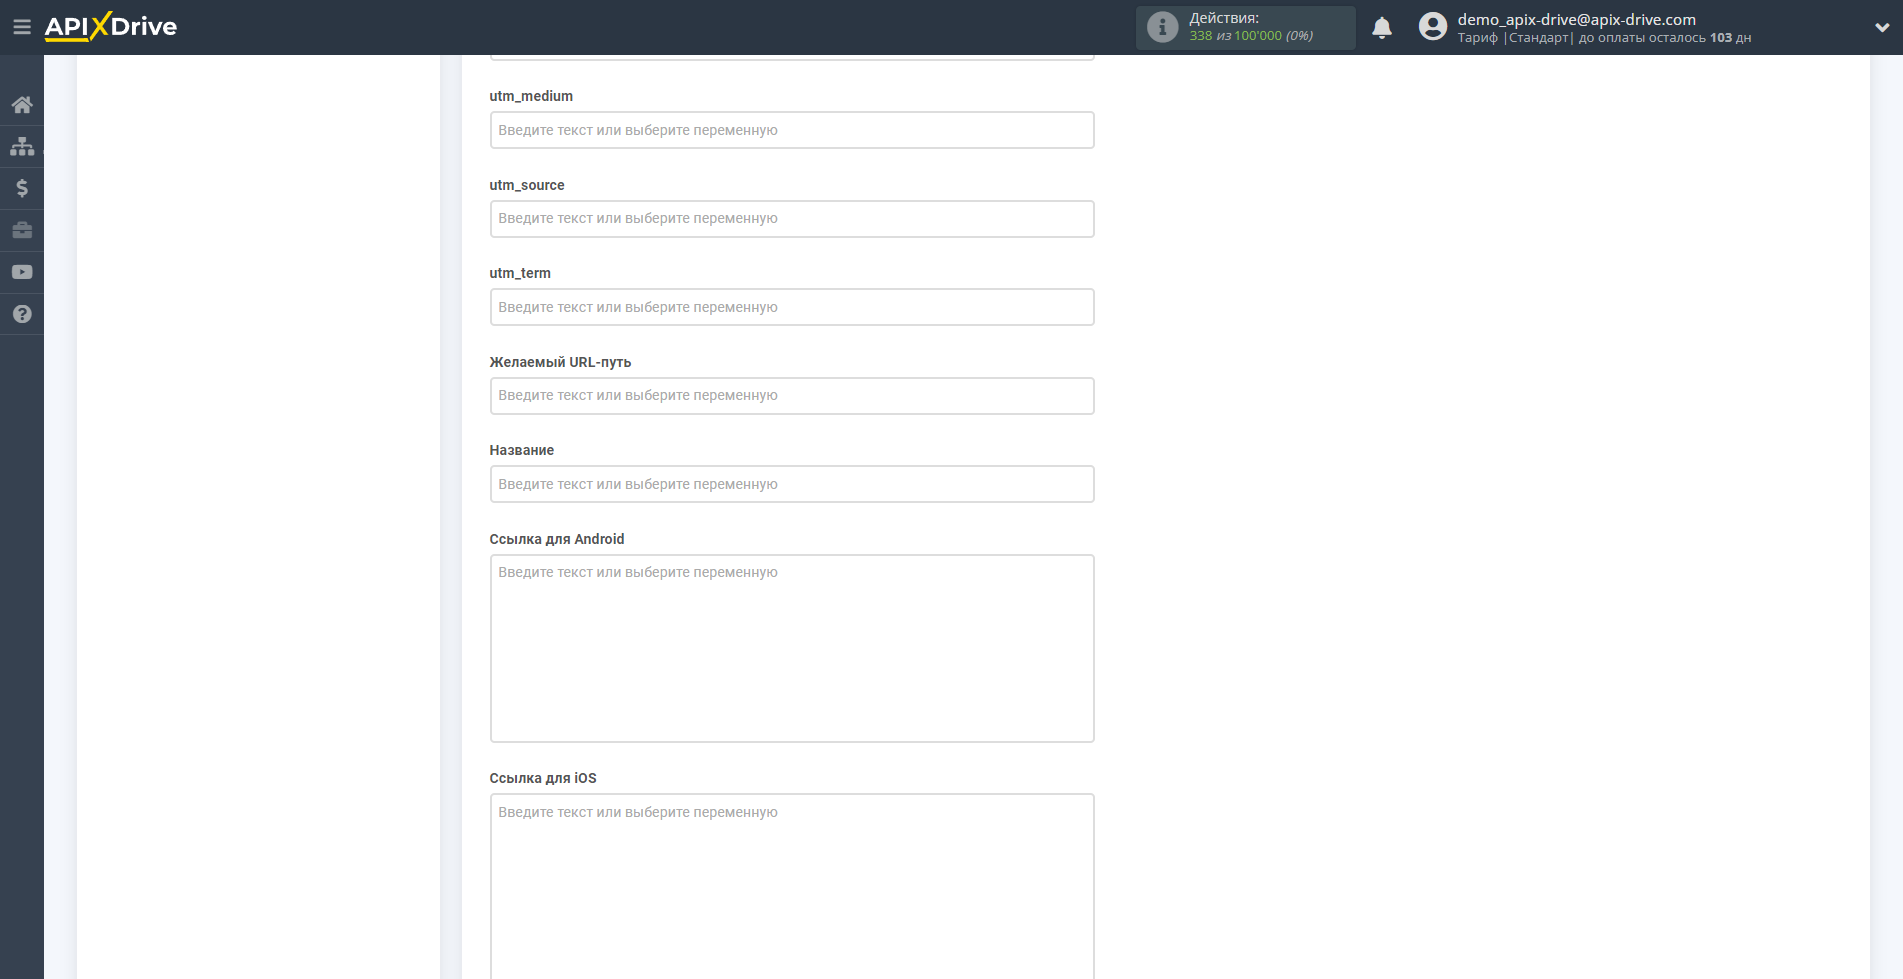
Task: Click the Тариф Стандарт payment info text
Action: (1604, 38)
